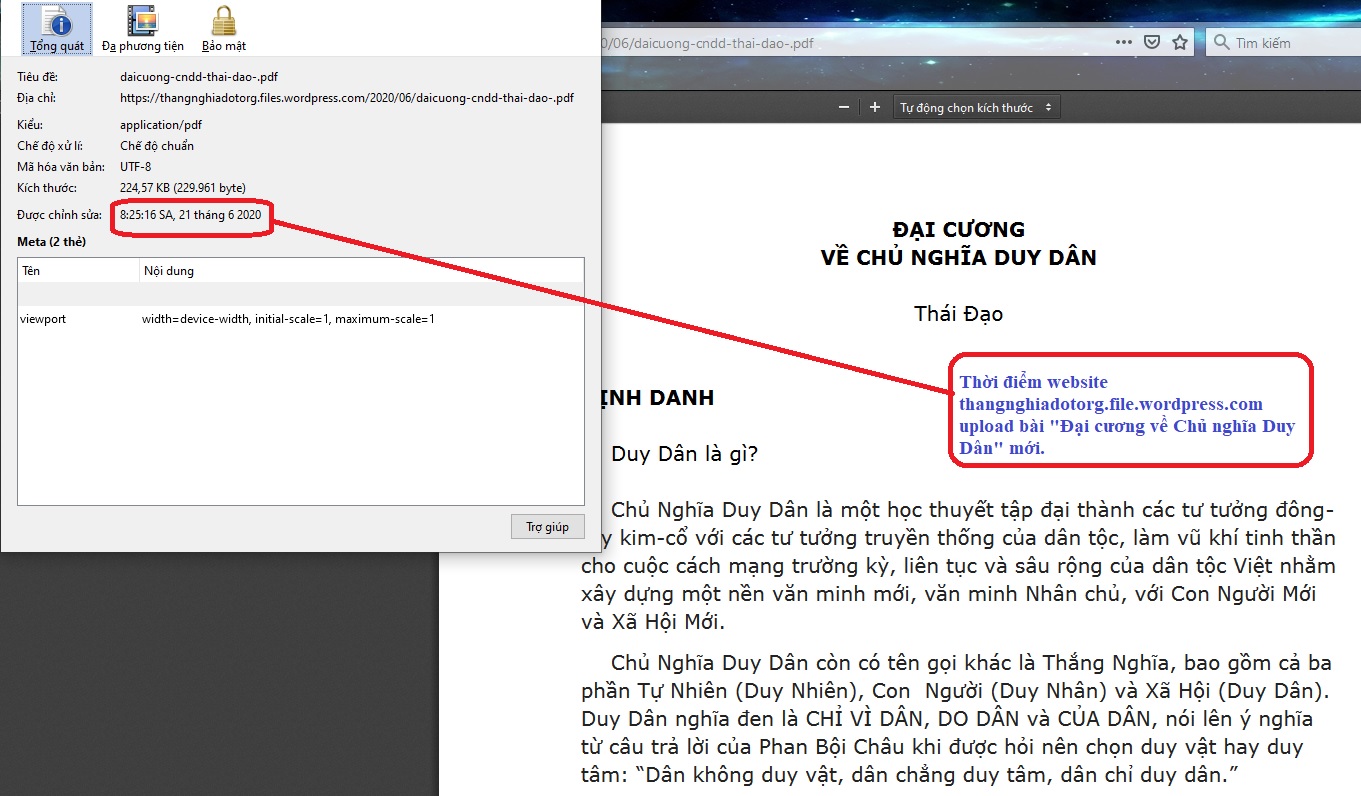Select the viewport meta tag row
Image resolution: width=1361 pixels, height=796 pixels.
click(300, 319)
